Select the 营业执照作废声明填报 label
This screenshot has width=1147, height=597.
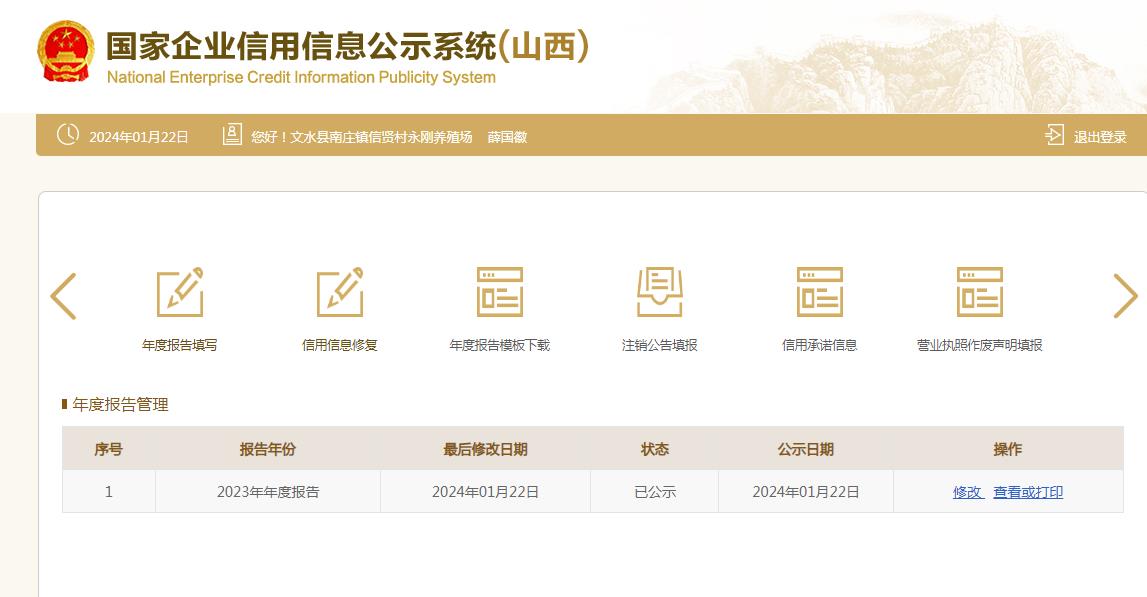979,345
